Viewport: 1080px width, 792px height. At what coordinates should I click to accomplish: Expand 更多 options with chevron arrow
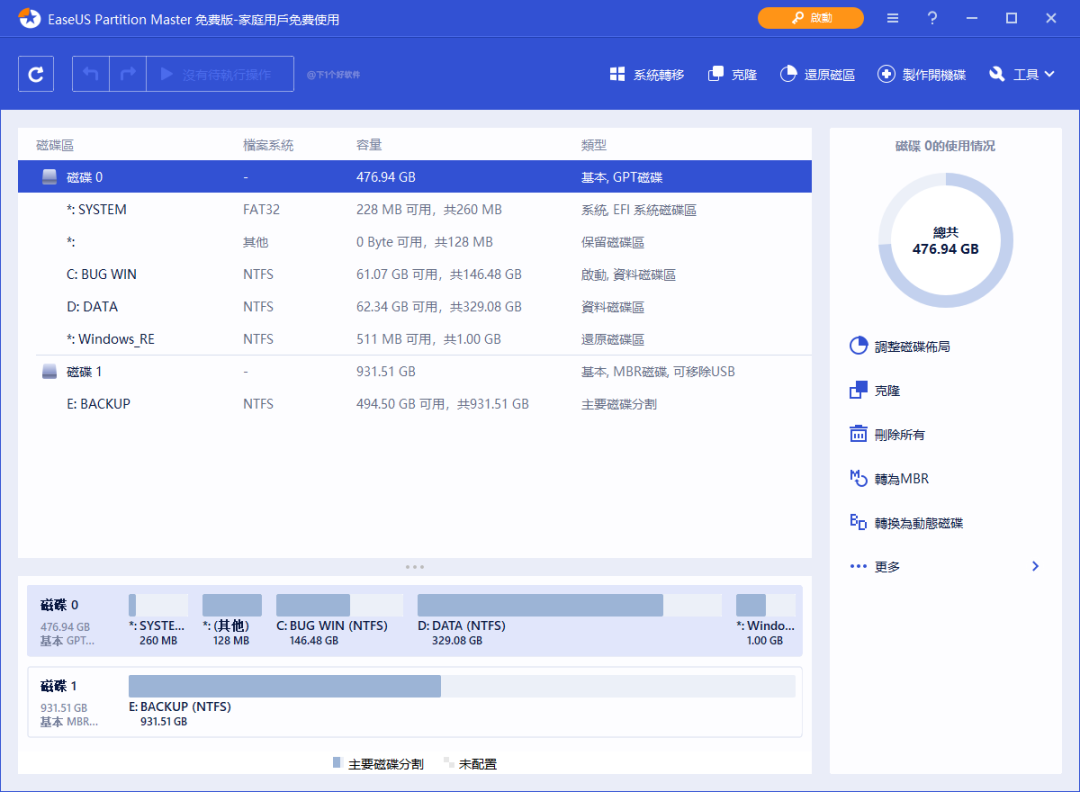pos(1035,566)
